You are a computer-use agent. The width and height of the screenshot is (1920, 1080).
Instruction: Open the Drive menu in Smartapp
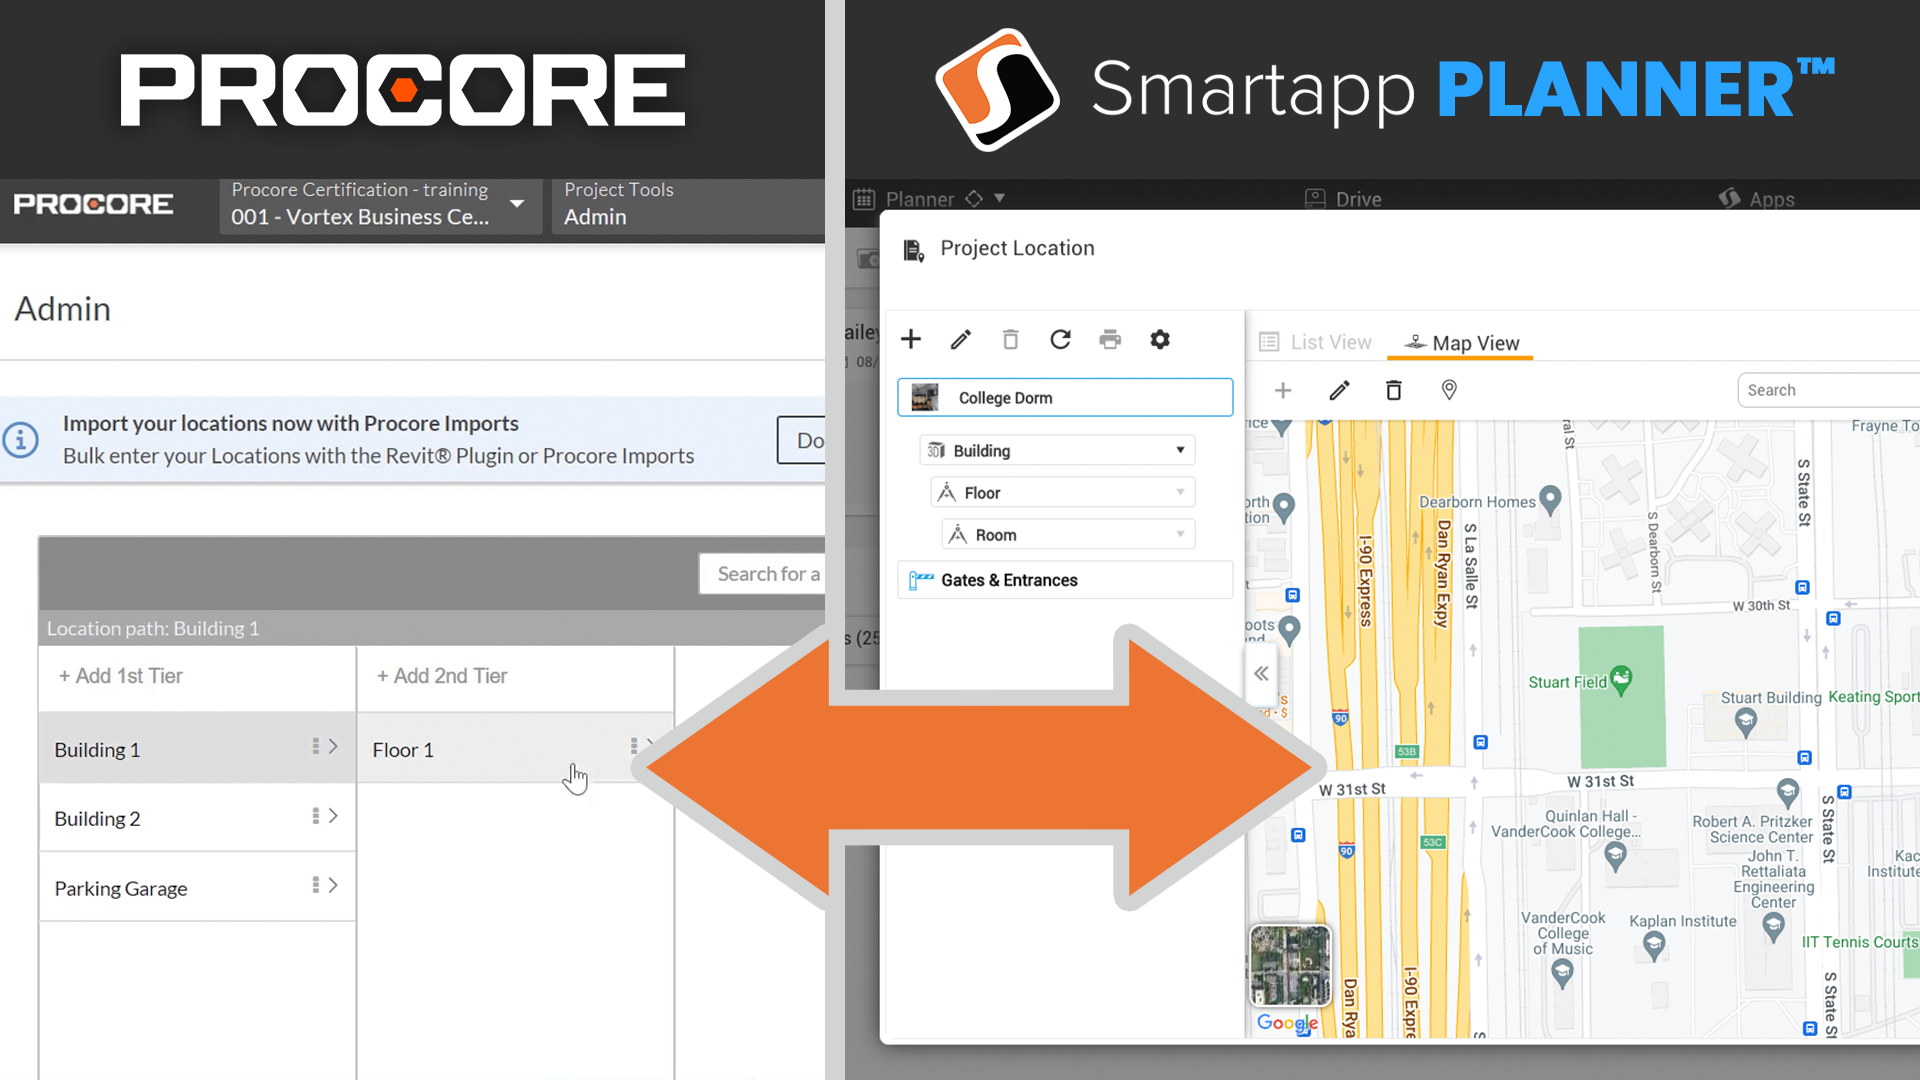click(x=1343, y=199)
